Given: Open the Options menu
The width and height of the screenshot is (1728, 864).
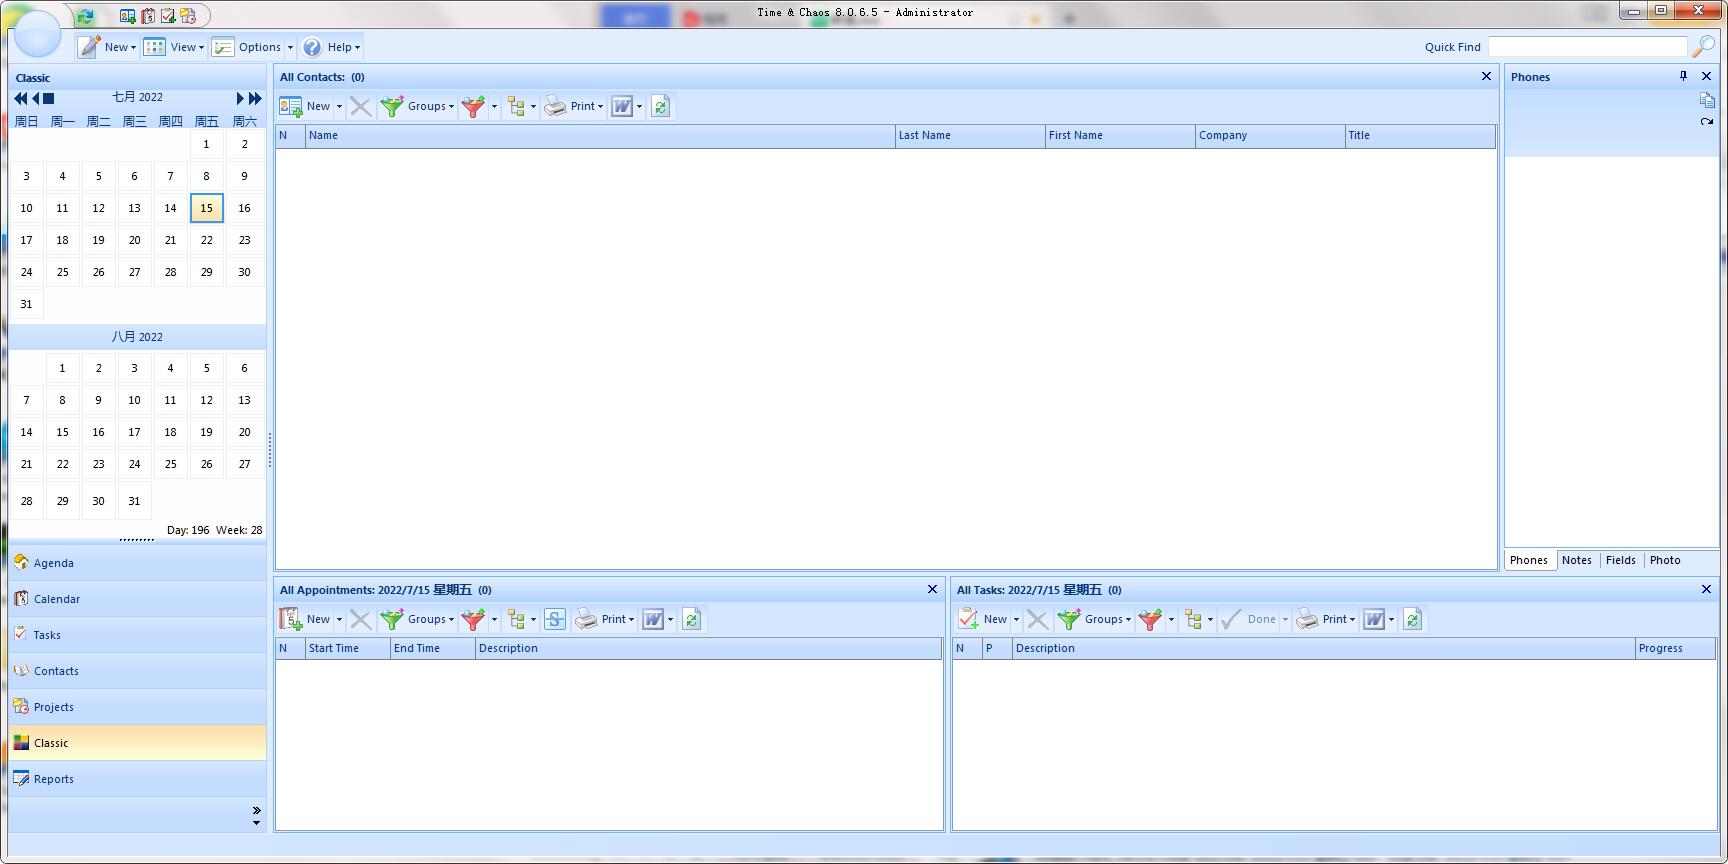Looking at the screenshot, I should click(x=252, y=47).
